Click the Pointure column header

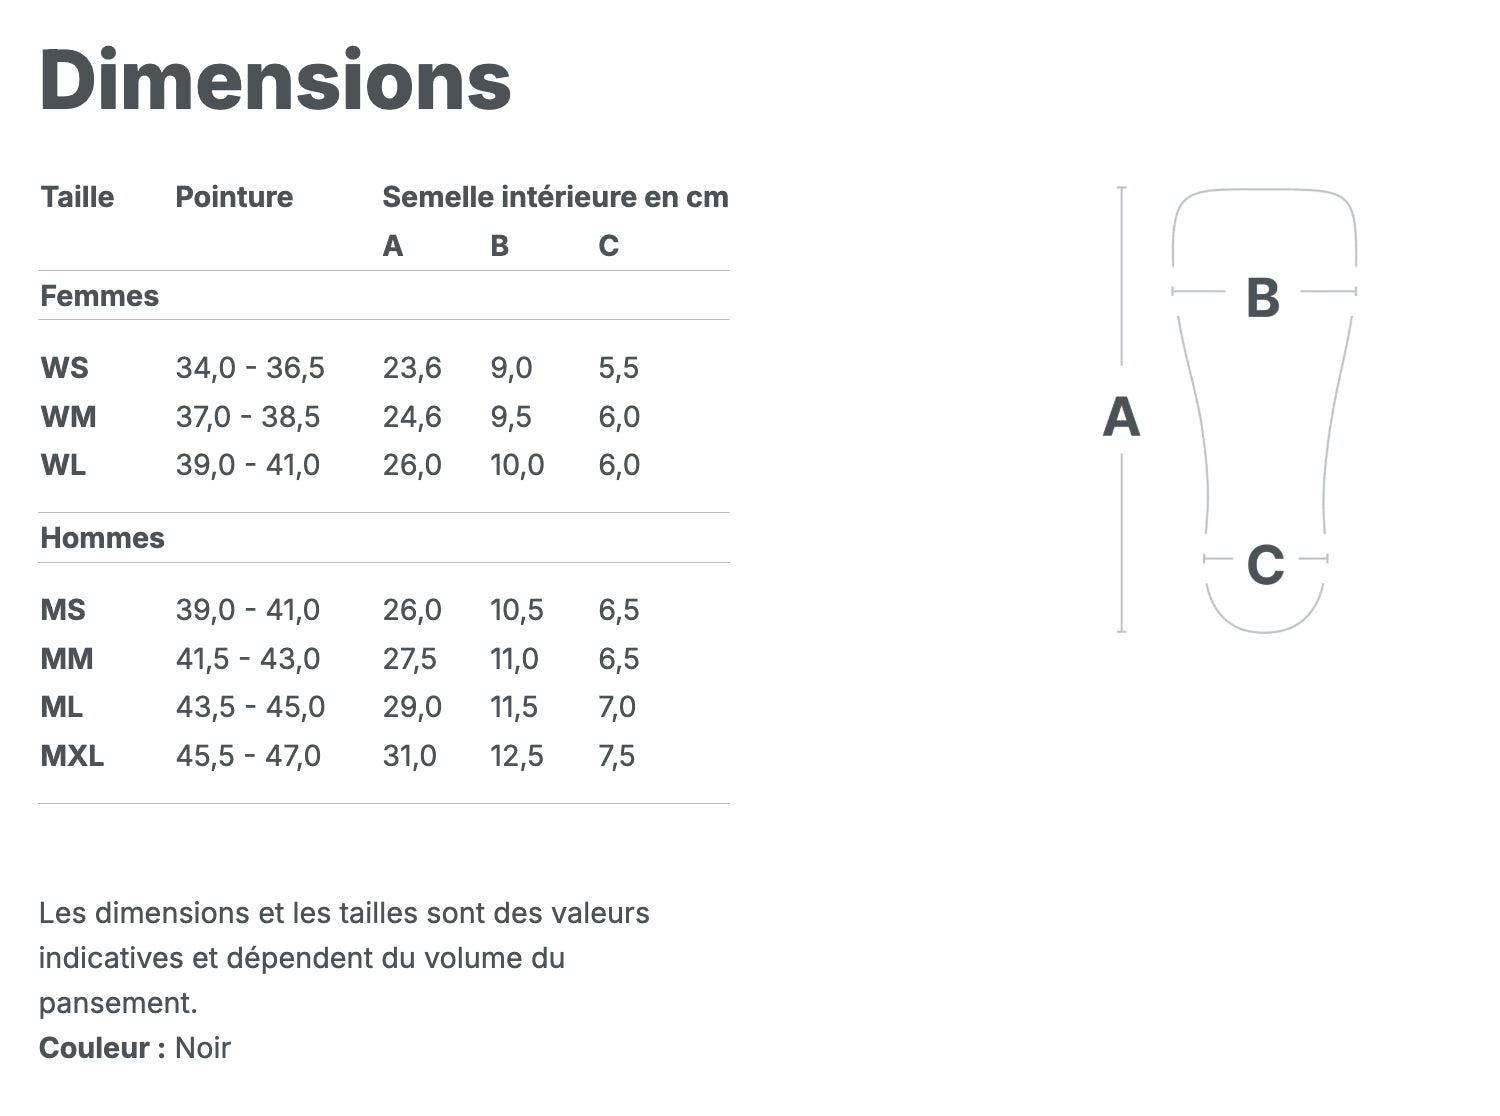point(234,197)
